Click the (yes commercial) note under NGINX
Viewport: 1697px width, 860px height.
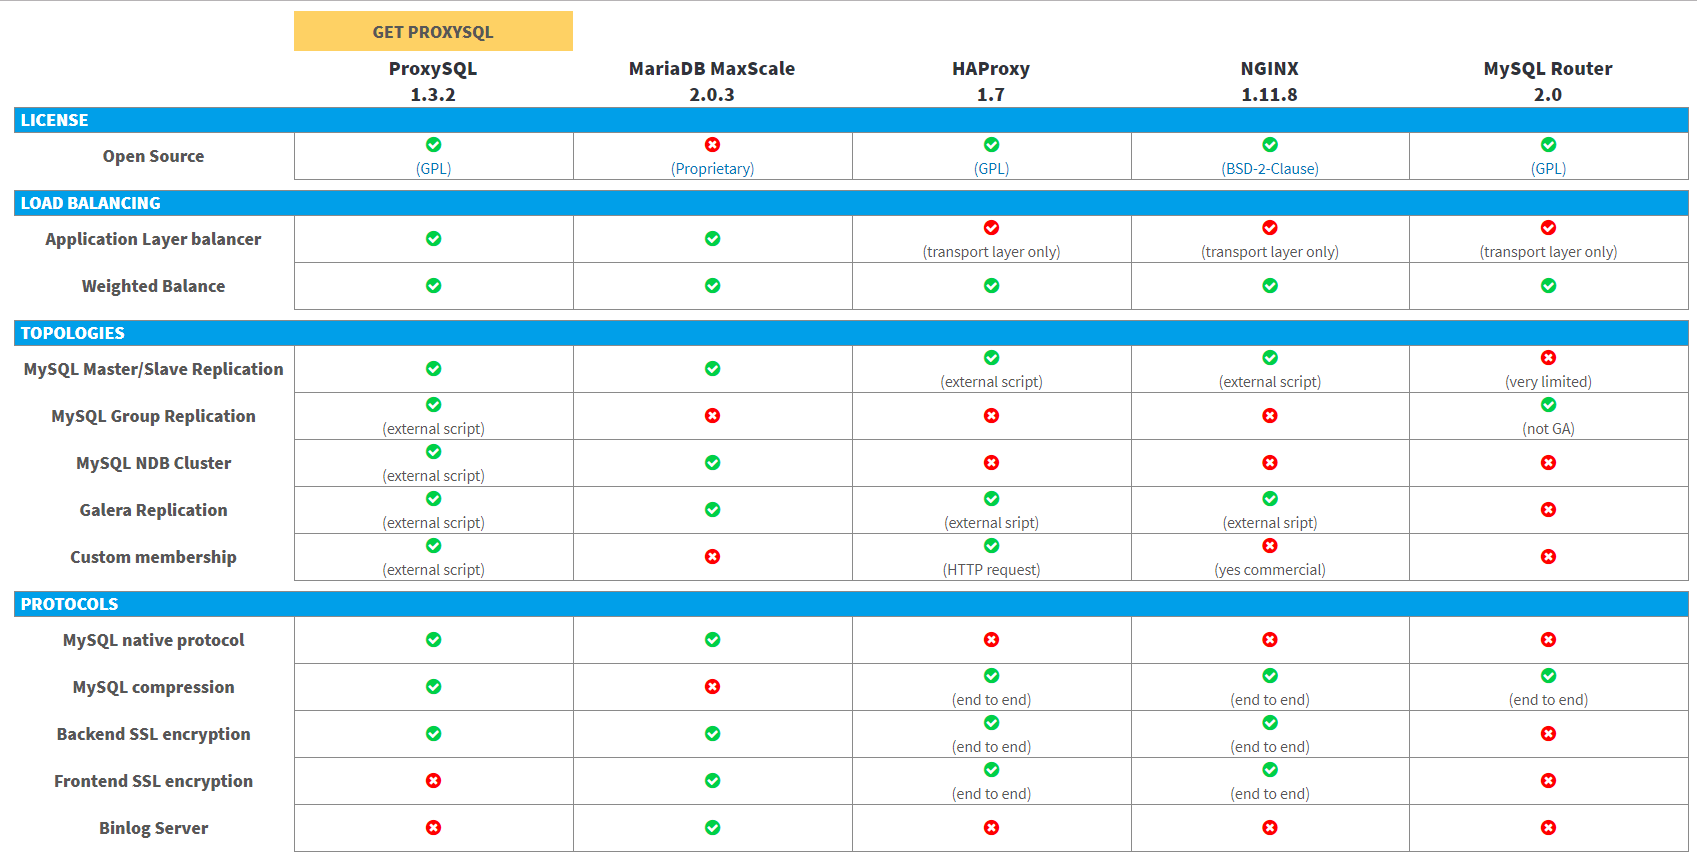1270,570
